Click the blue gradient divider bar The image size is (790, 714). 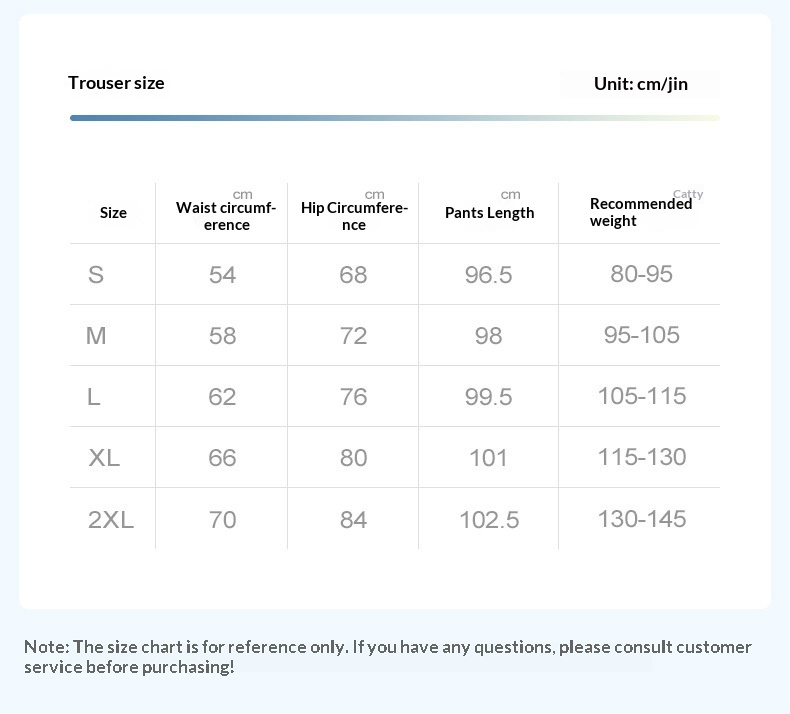pyautogui.click(x=394, y=118)
